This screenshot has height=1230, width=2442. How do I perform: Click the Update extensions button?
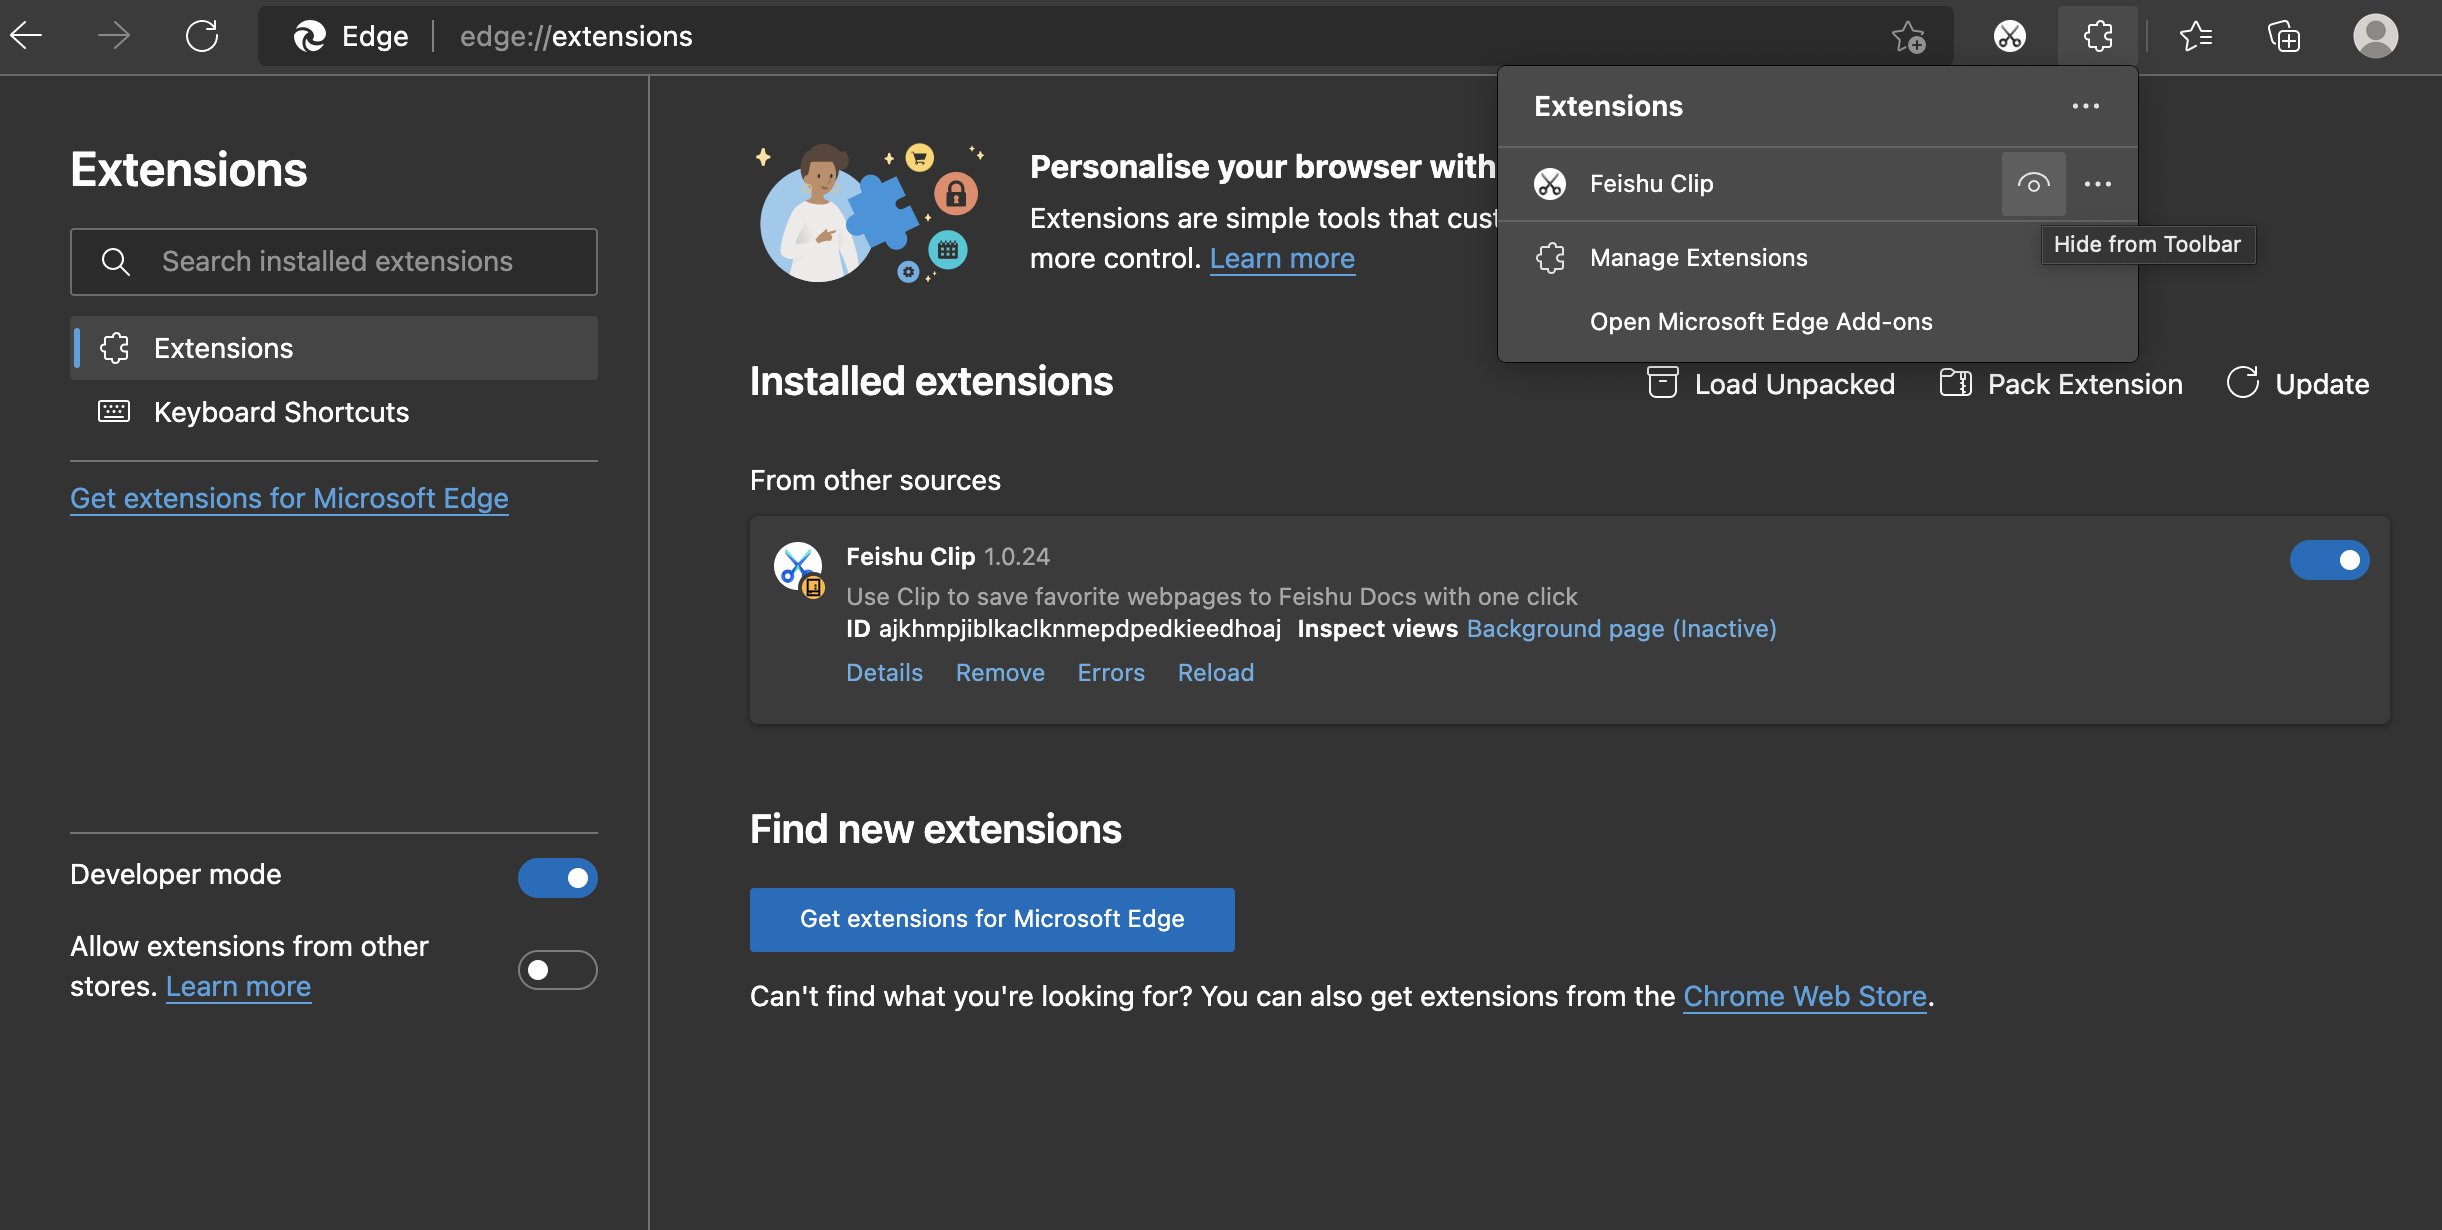(2298, 384)
